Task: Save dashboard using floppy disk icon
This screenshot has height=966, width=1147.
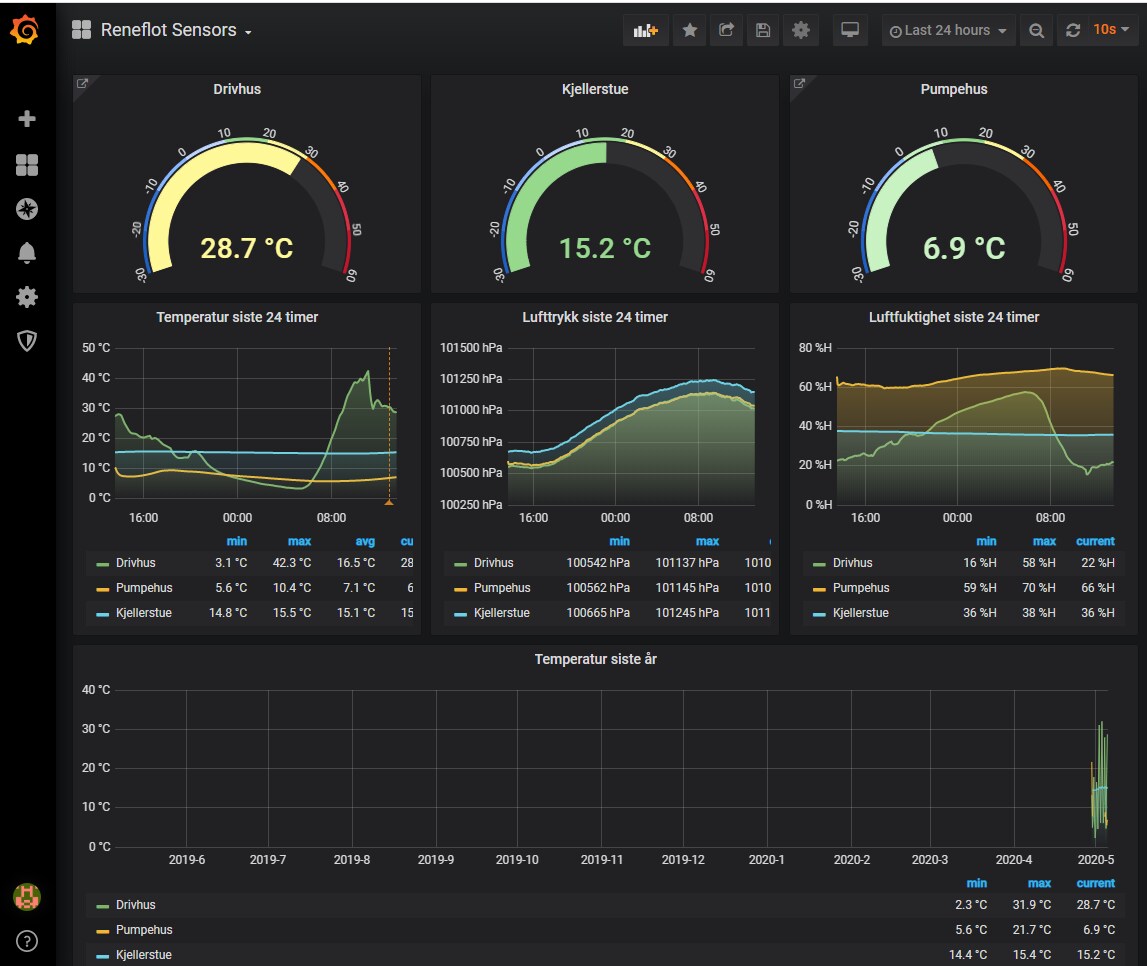Action: coord(763,31)
